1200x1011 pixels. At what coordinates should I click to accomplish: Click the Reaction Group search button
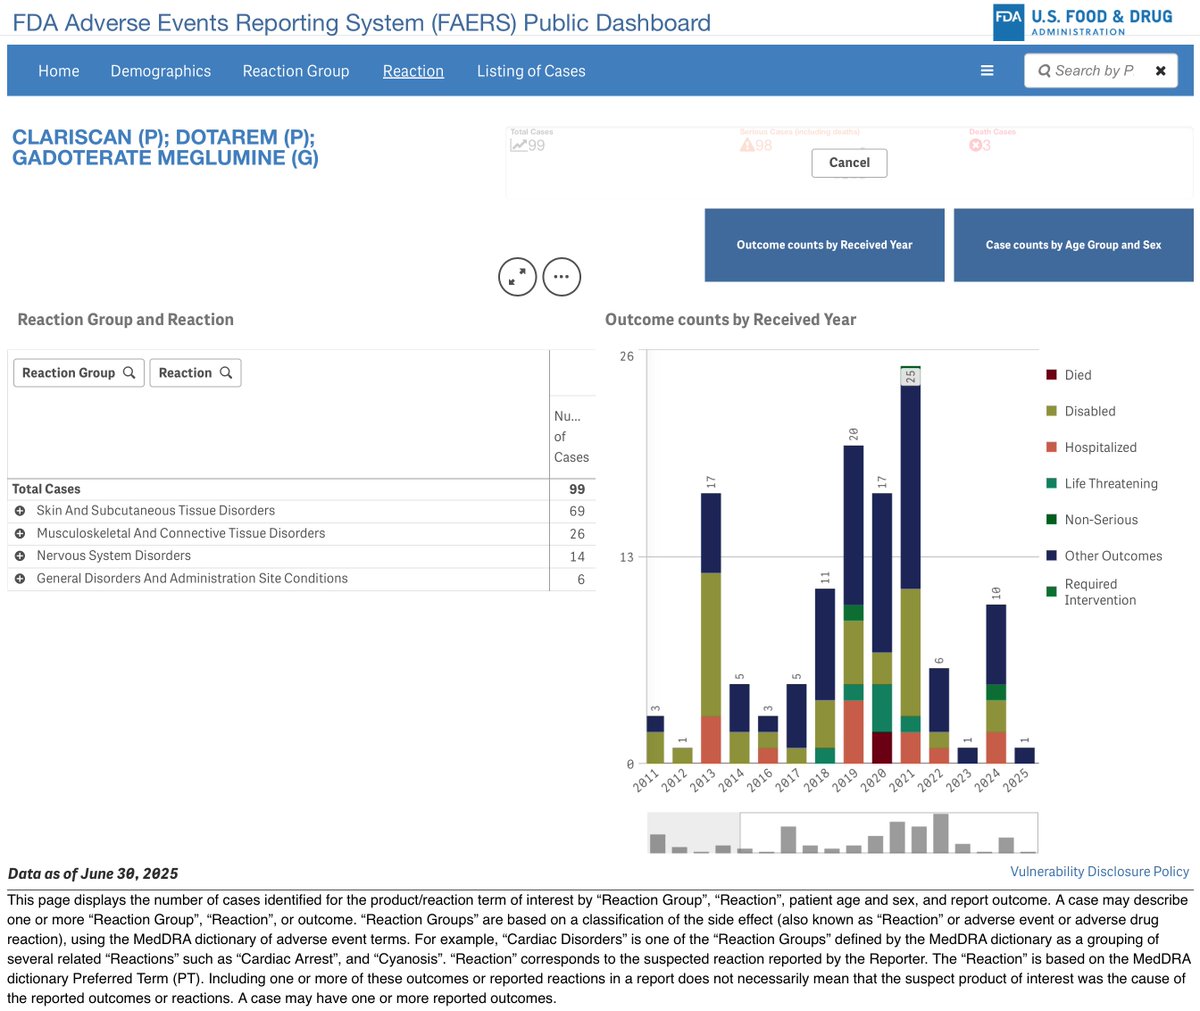(79, 373)
